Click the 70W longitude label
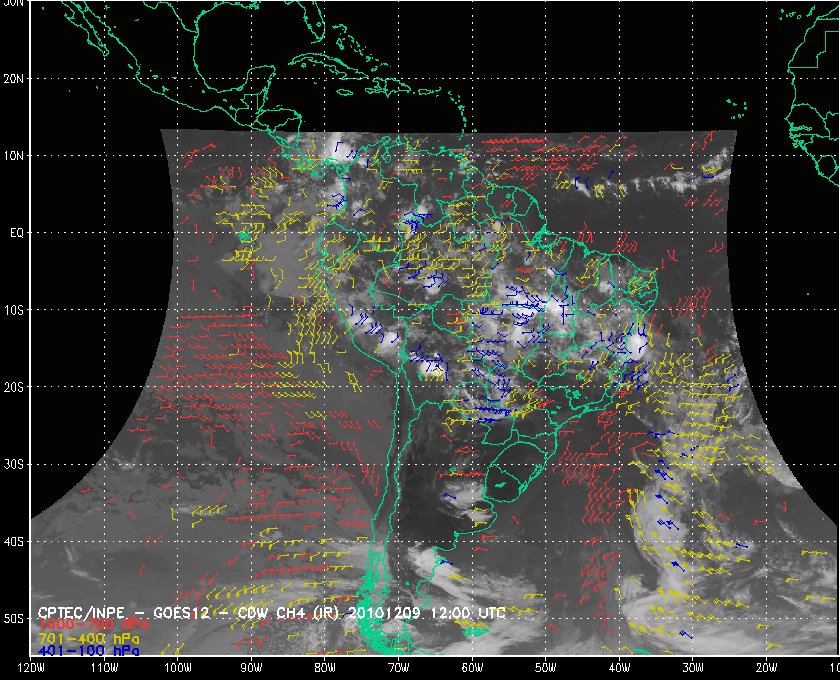The image size is (840, 680). [399, 668]
